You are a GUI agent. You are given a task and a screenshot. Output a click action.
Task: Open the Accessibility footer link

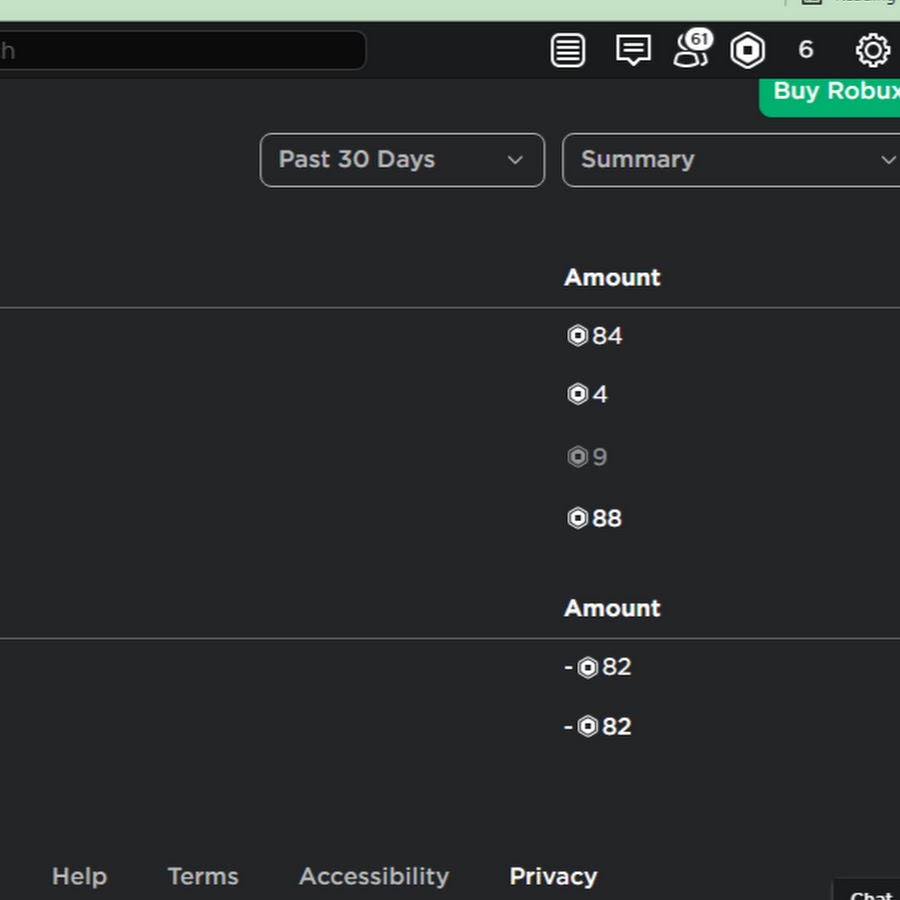pyautogui.click(x=374, y=876)
